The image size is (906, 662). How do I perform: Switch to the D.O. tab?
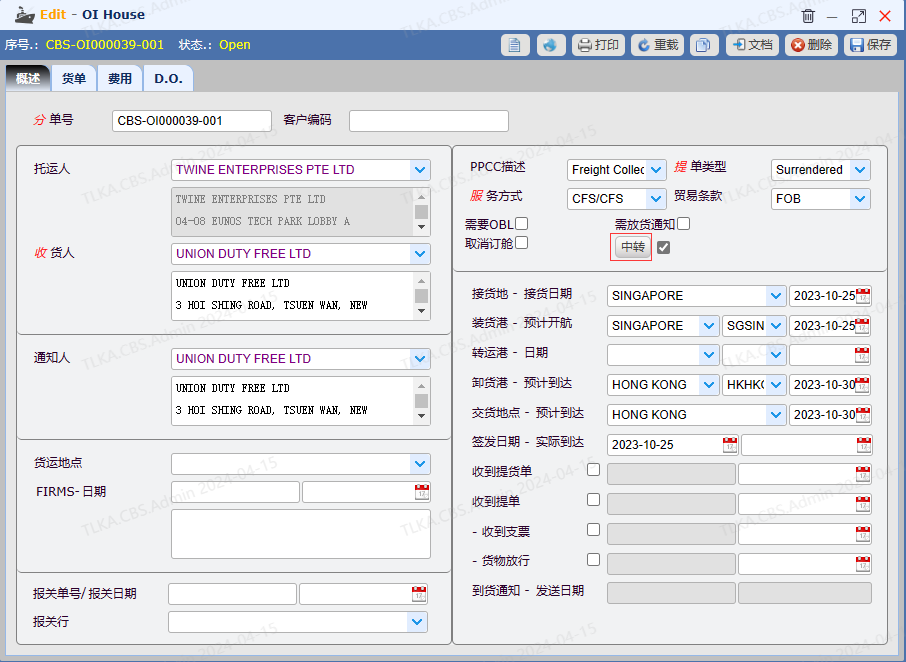pos(168,79)
